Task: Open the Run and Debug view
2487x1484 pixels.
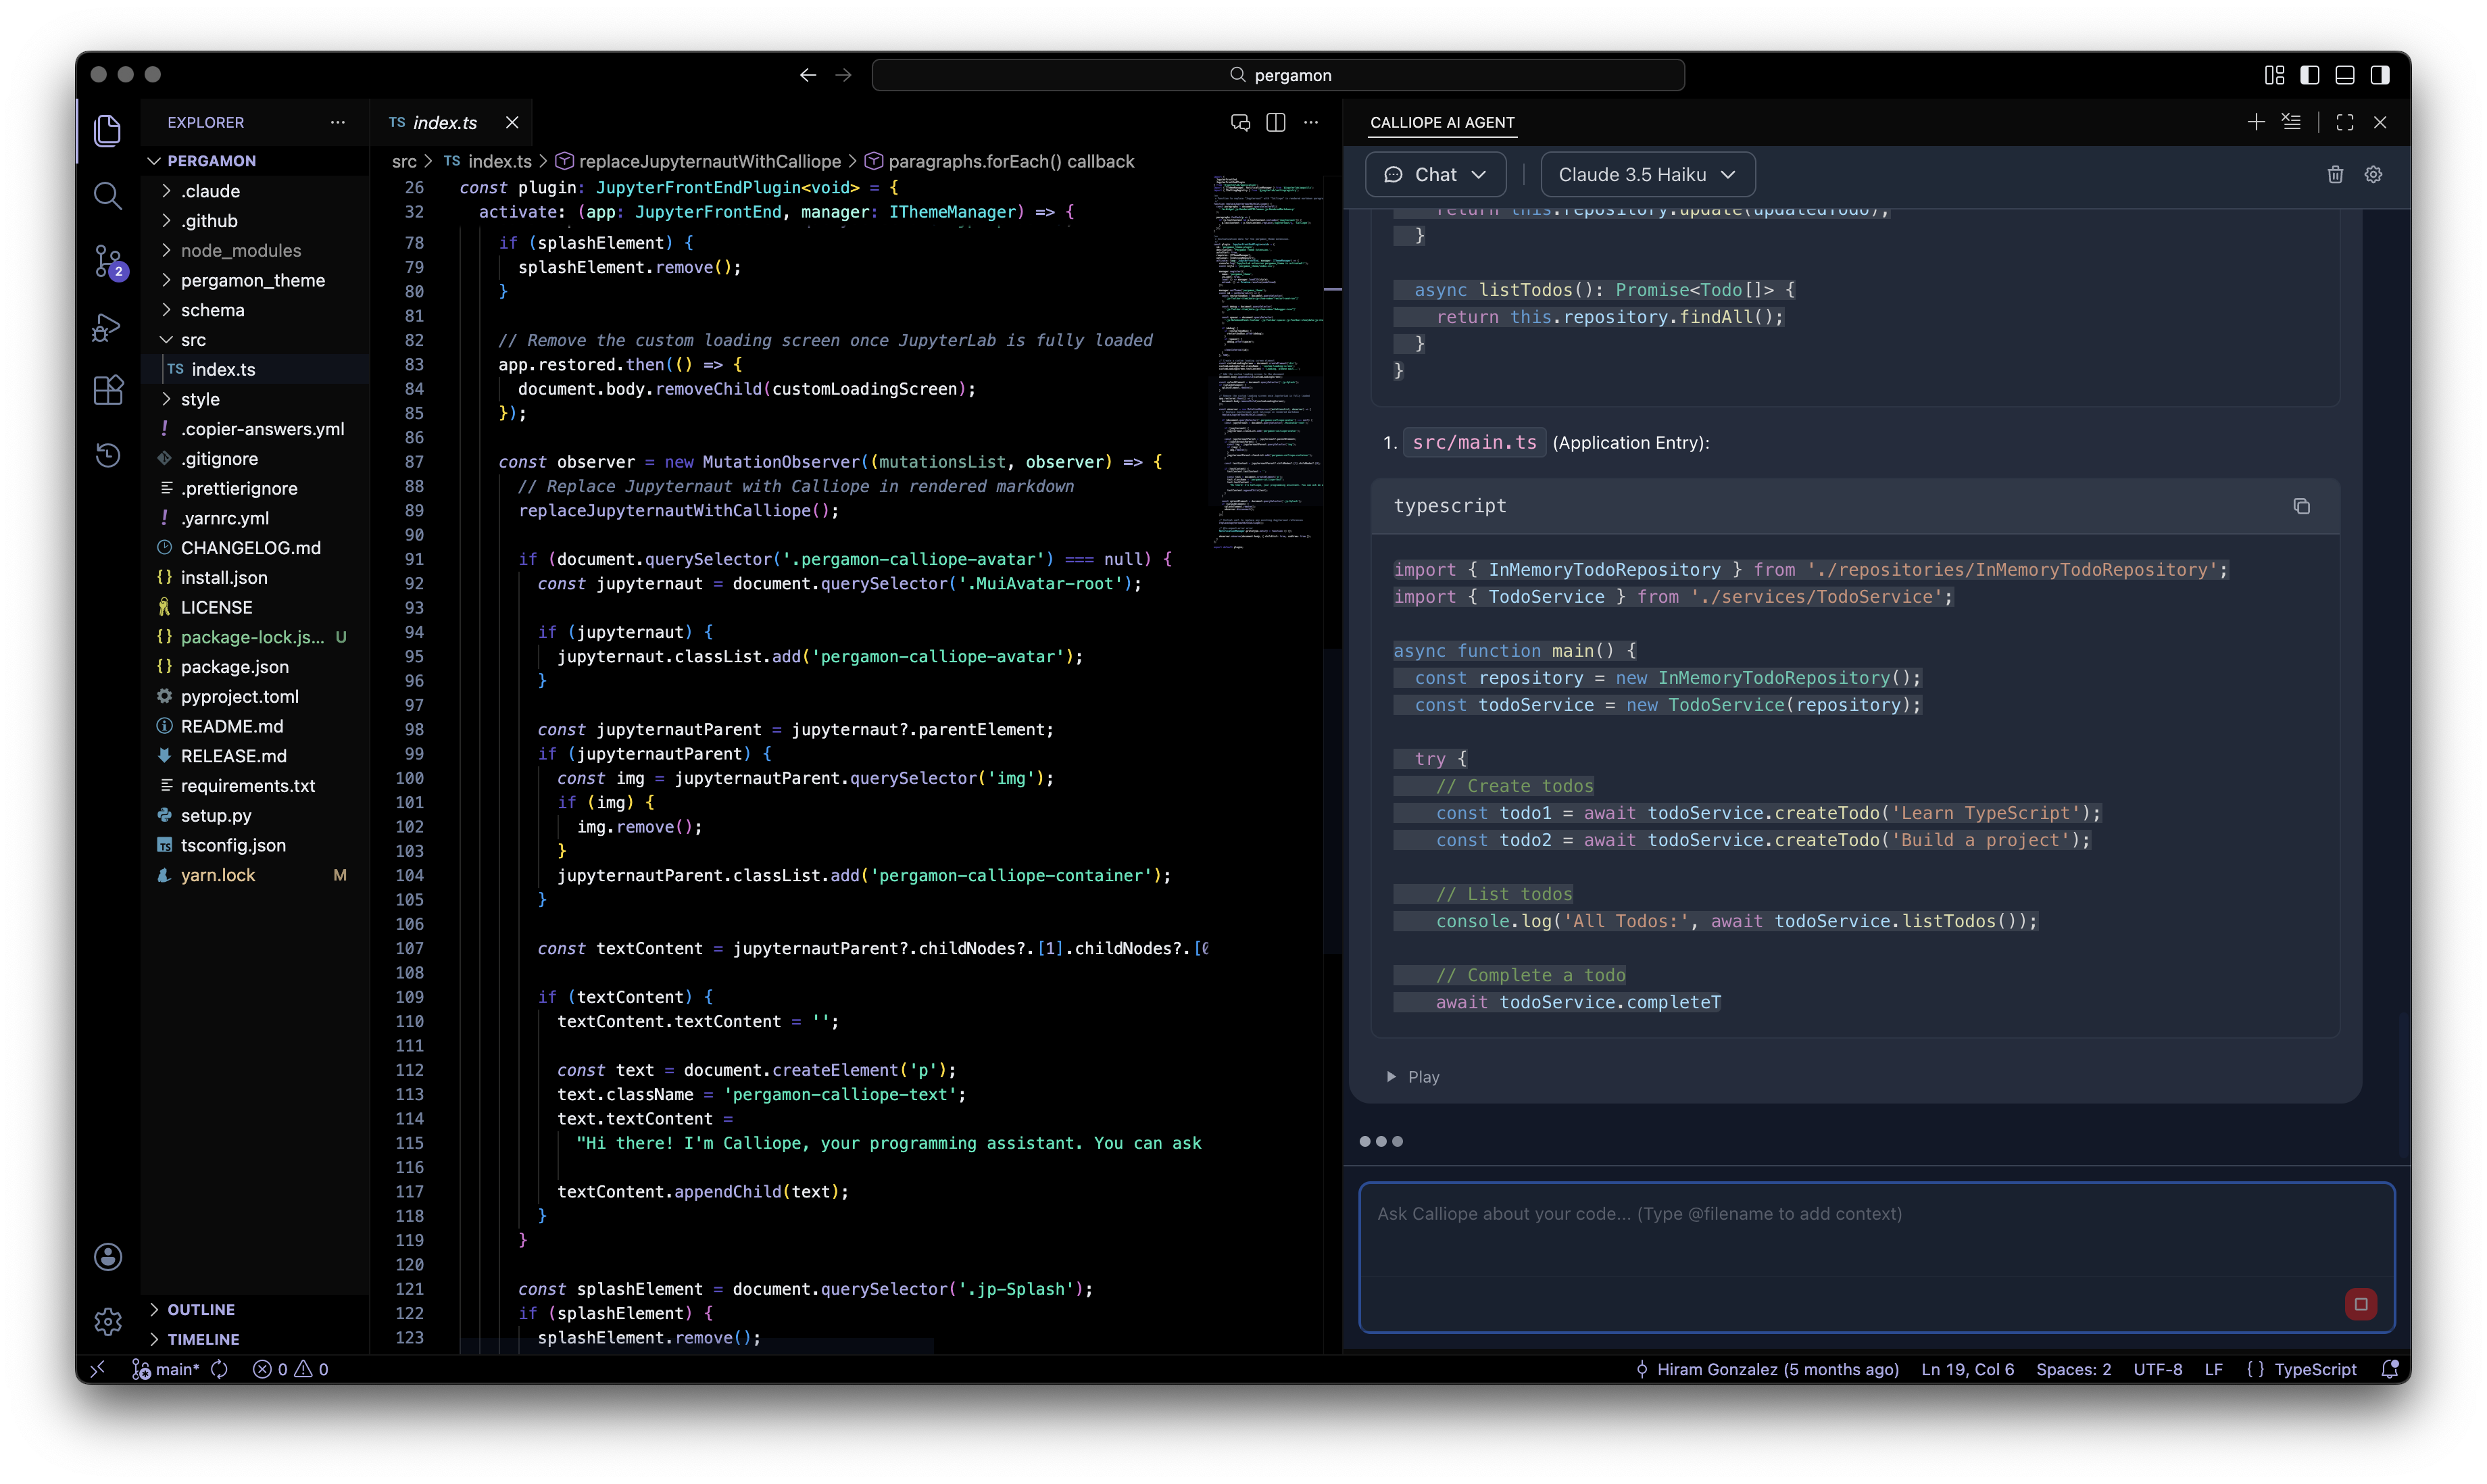Action: (108, 328)
